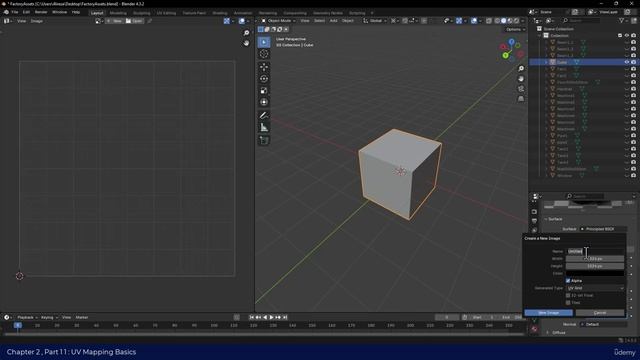The width and height of the screenshot is (640, 360).
Task: Toggle the viewport gizmos button
Action: (x=459, y=20)
